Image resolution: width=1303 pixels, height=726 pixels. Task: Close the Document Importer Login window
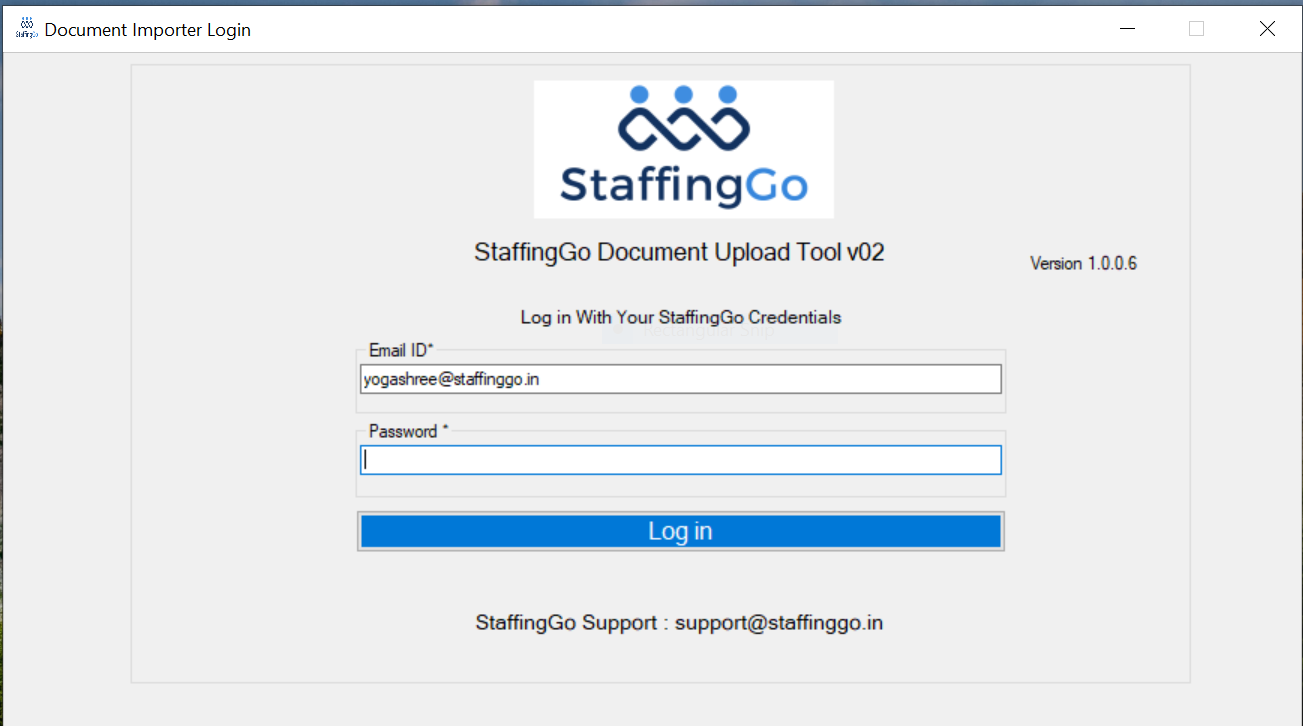pyautogui.click(x=1267, y=29)
